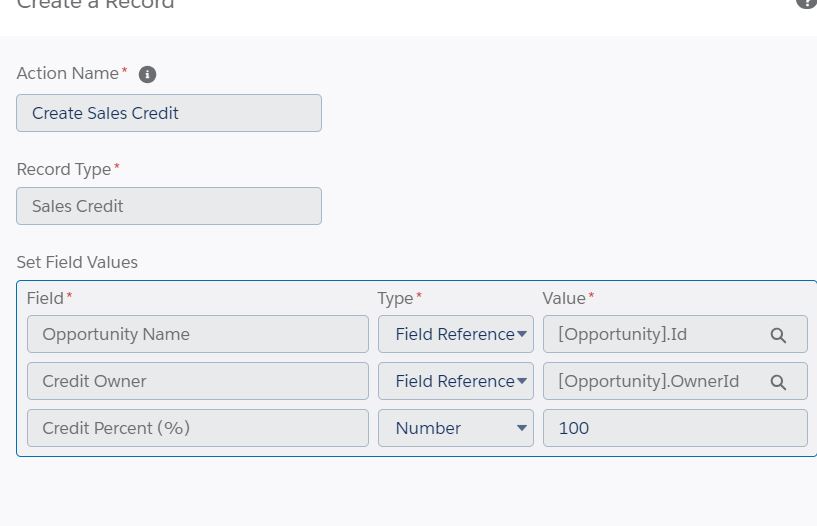Click the help icon in top-right corner

[806, 3]
